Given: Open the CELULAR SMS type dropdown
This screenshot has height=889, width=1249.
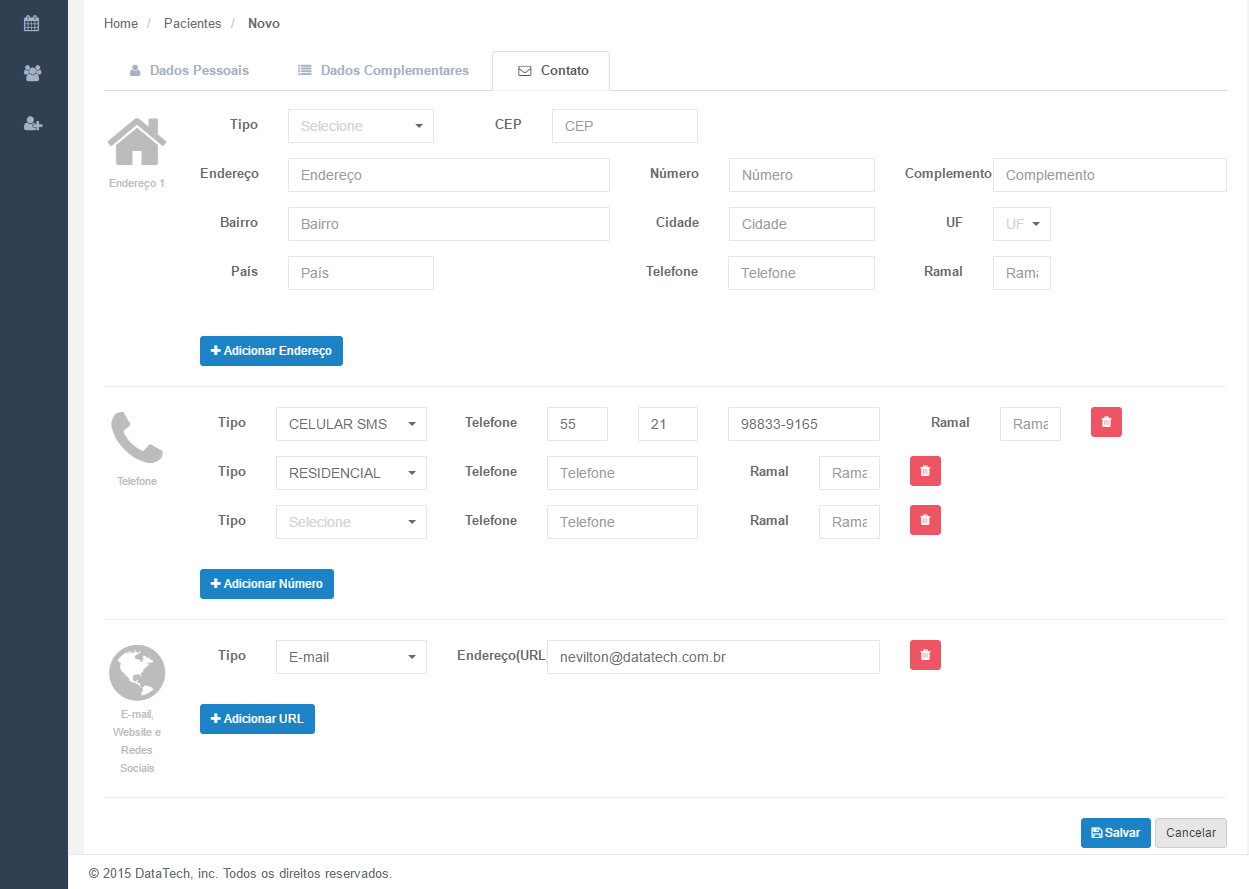Looking at the screenshot, I should 351,424.
